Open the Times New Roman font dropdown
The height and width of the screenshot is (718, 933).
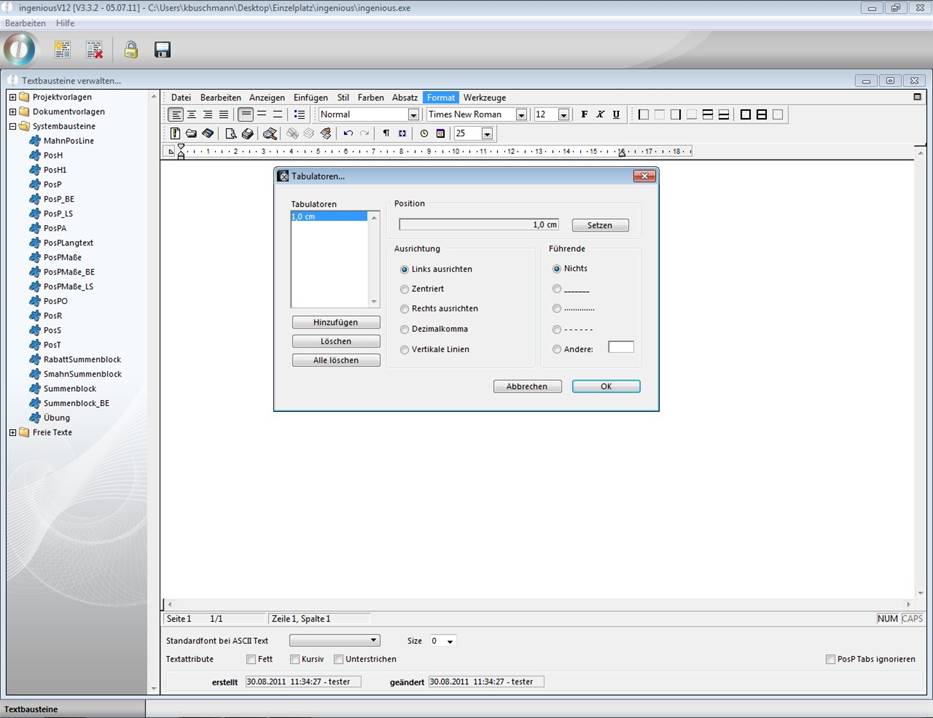tap(521, 115)
